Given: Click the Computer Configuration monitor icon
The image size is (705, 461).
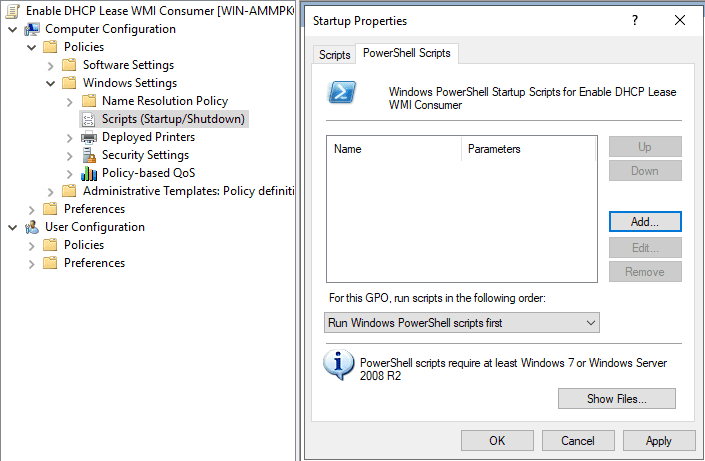Looking at the screenshot, I should [x=32, y=29].
